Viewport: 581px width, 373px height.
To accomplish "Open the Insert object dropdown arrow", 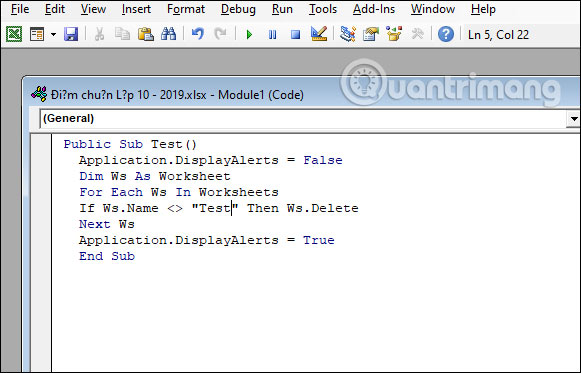I will (53, 34).
